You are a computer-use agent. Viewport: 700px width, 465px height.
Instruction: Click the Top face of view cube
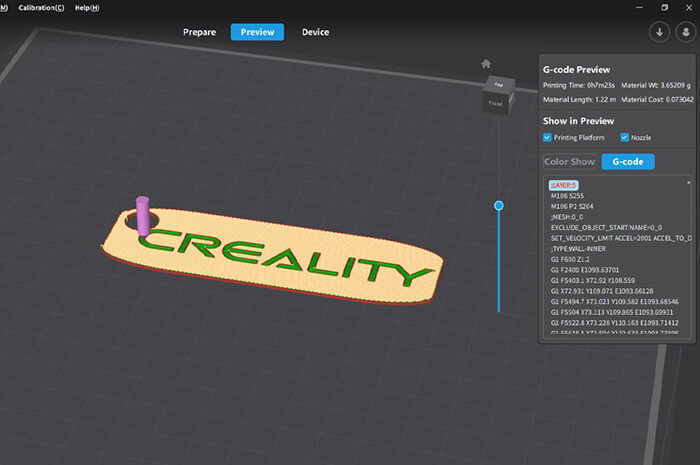click(499, 84)
